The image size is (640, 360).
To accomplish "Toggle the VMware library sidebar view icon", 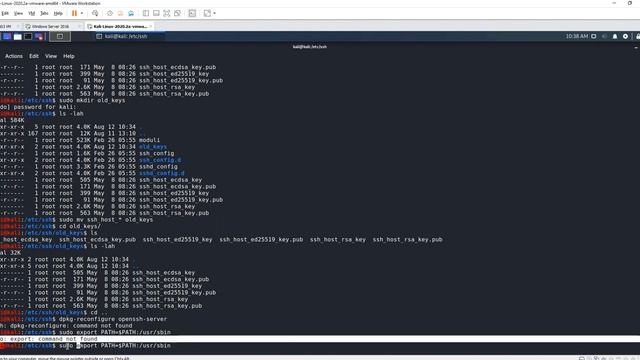I will click(146, 13).
